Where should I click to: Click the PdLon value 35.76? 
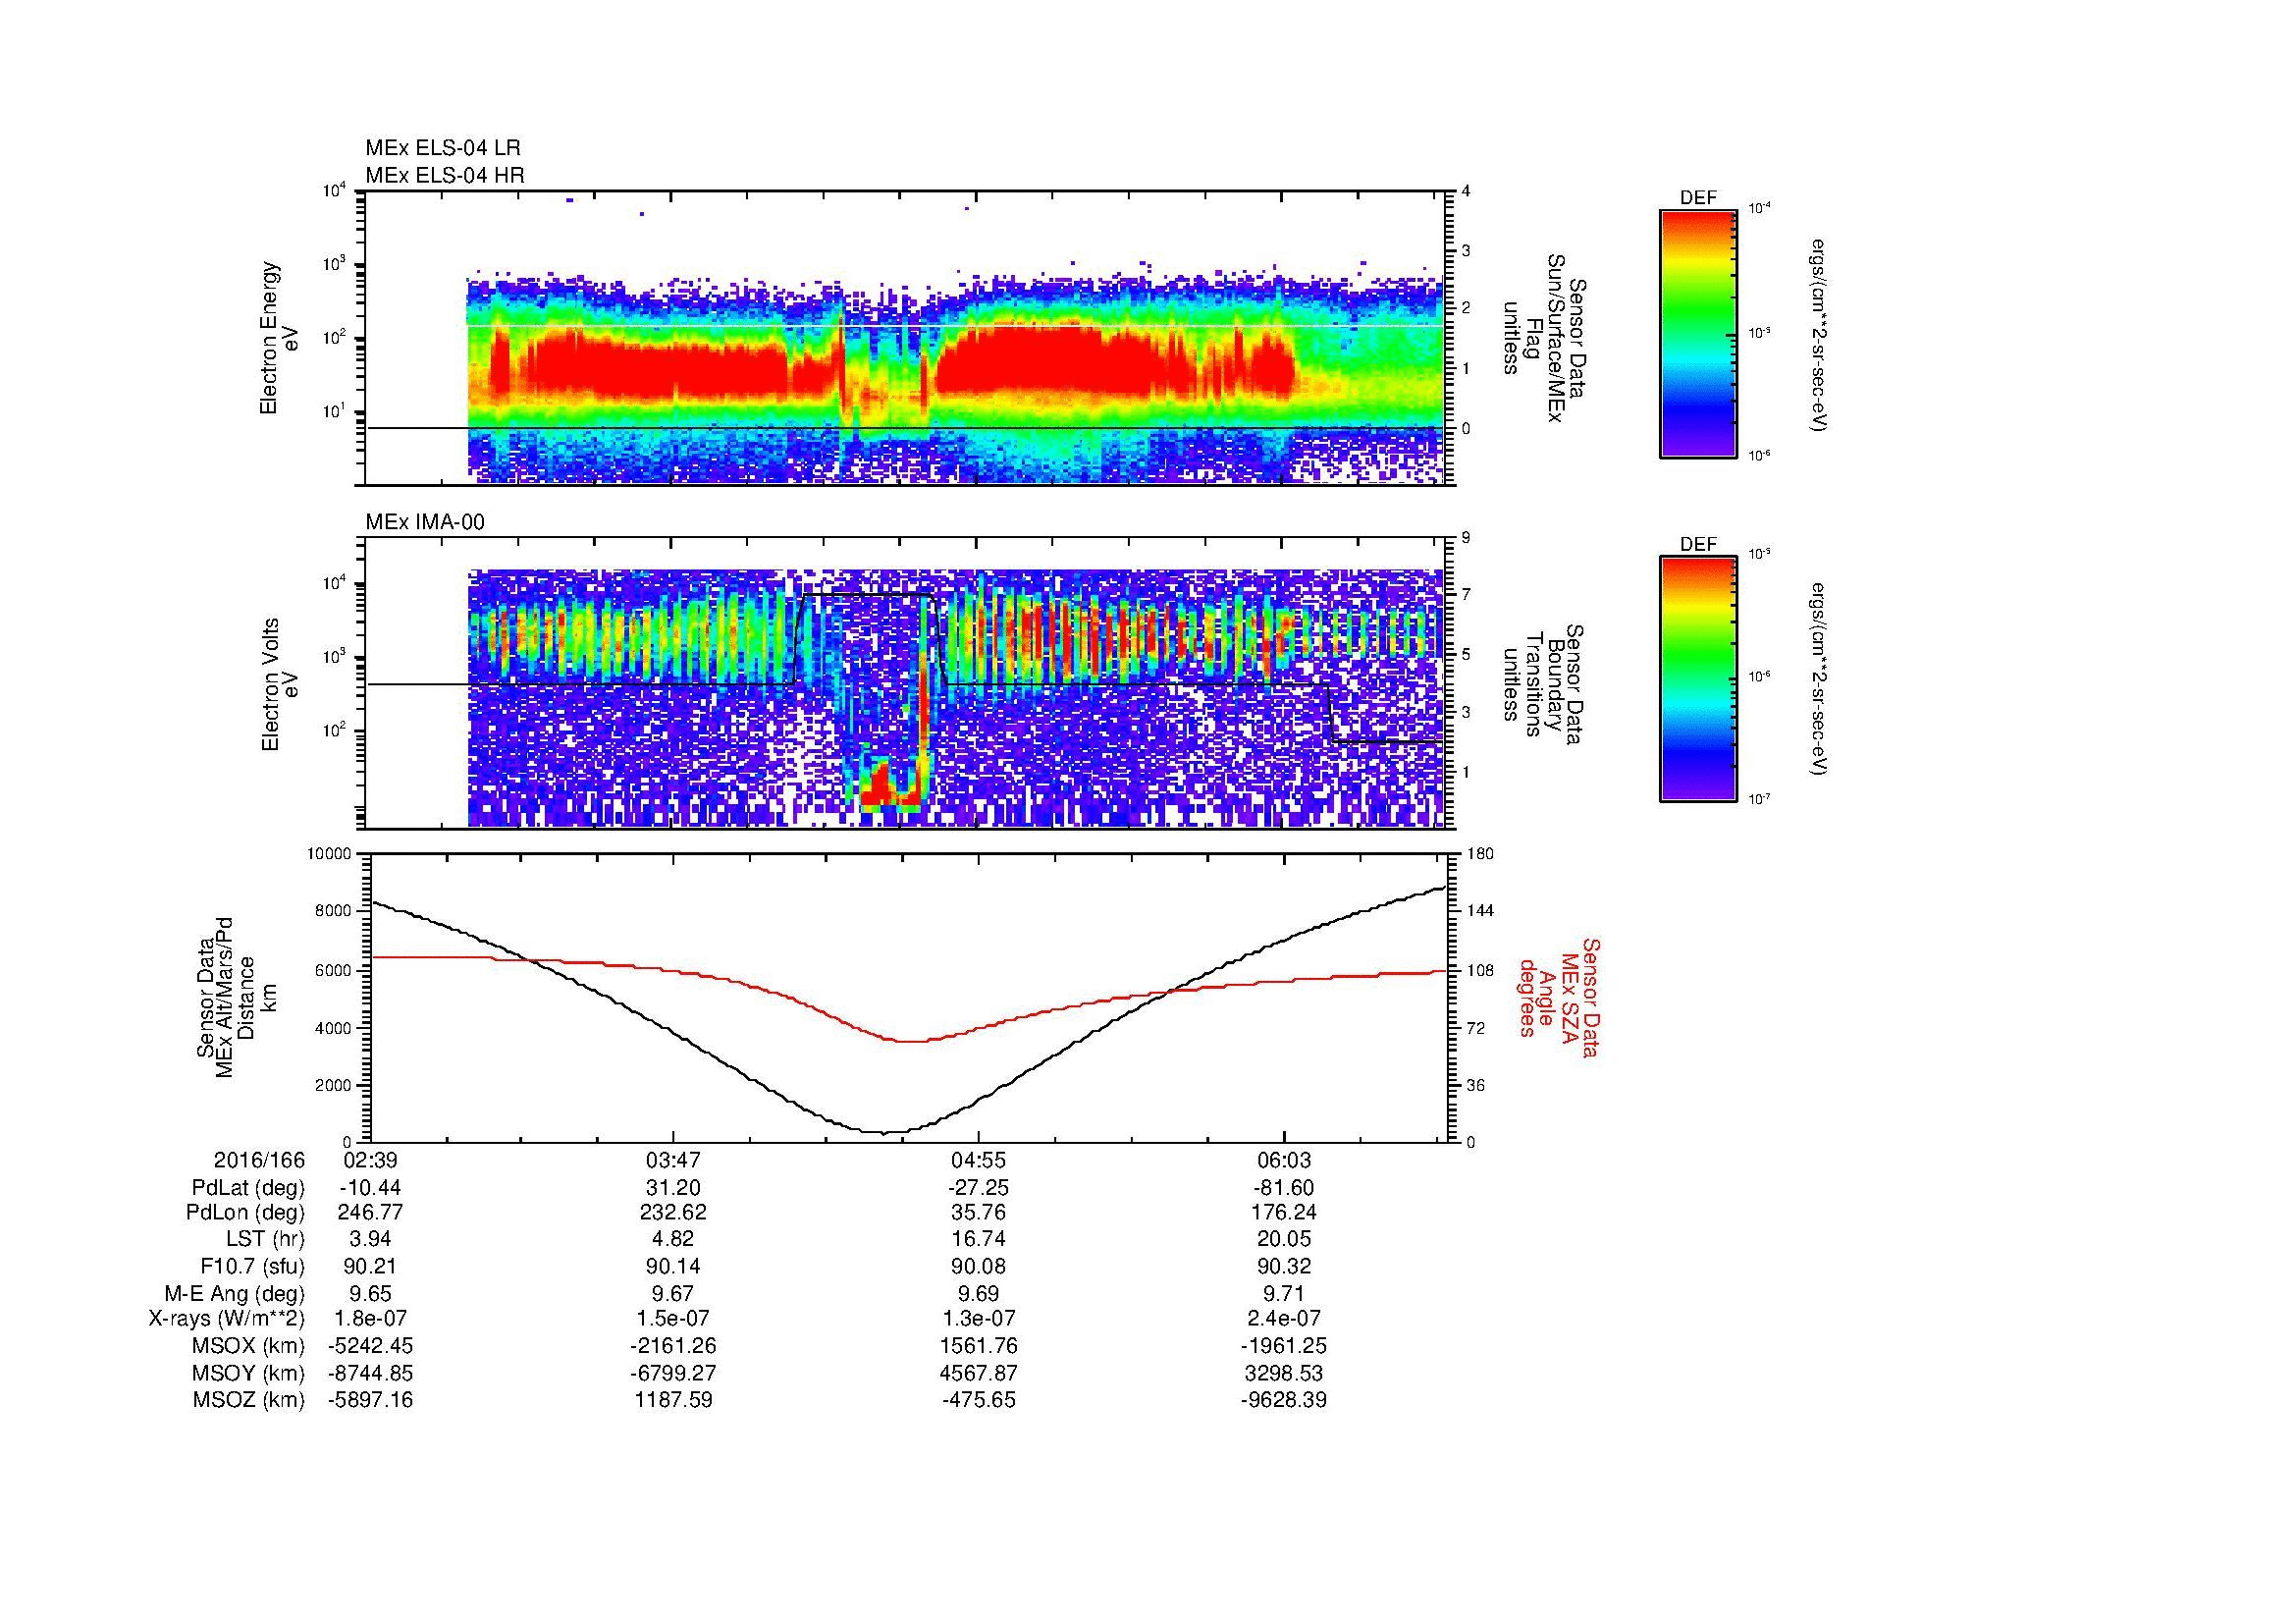click(x=978, y=1213)
